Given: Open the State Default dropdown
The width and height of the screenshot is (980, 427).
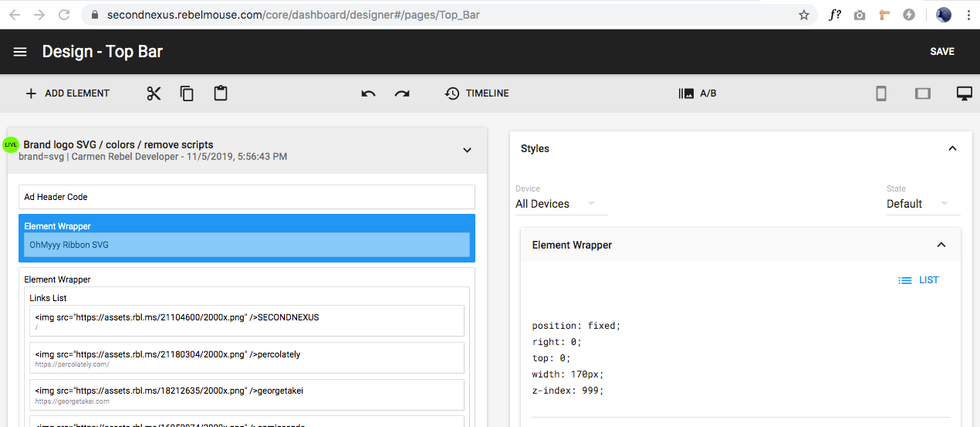Looking at the screenshot, I should click(x=922, y=204).
